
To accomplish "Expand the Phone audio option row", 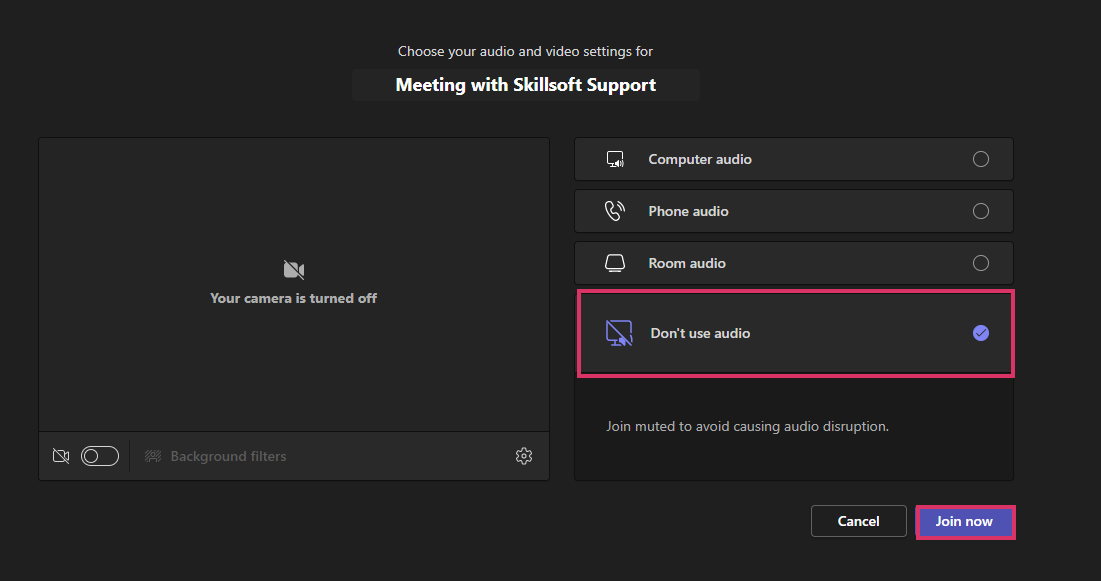I will tap(793, 210).
